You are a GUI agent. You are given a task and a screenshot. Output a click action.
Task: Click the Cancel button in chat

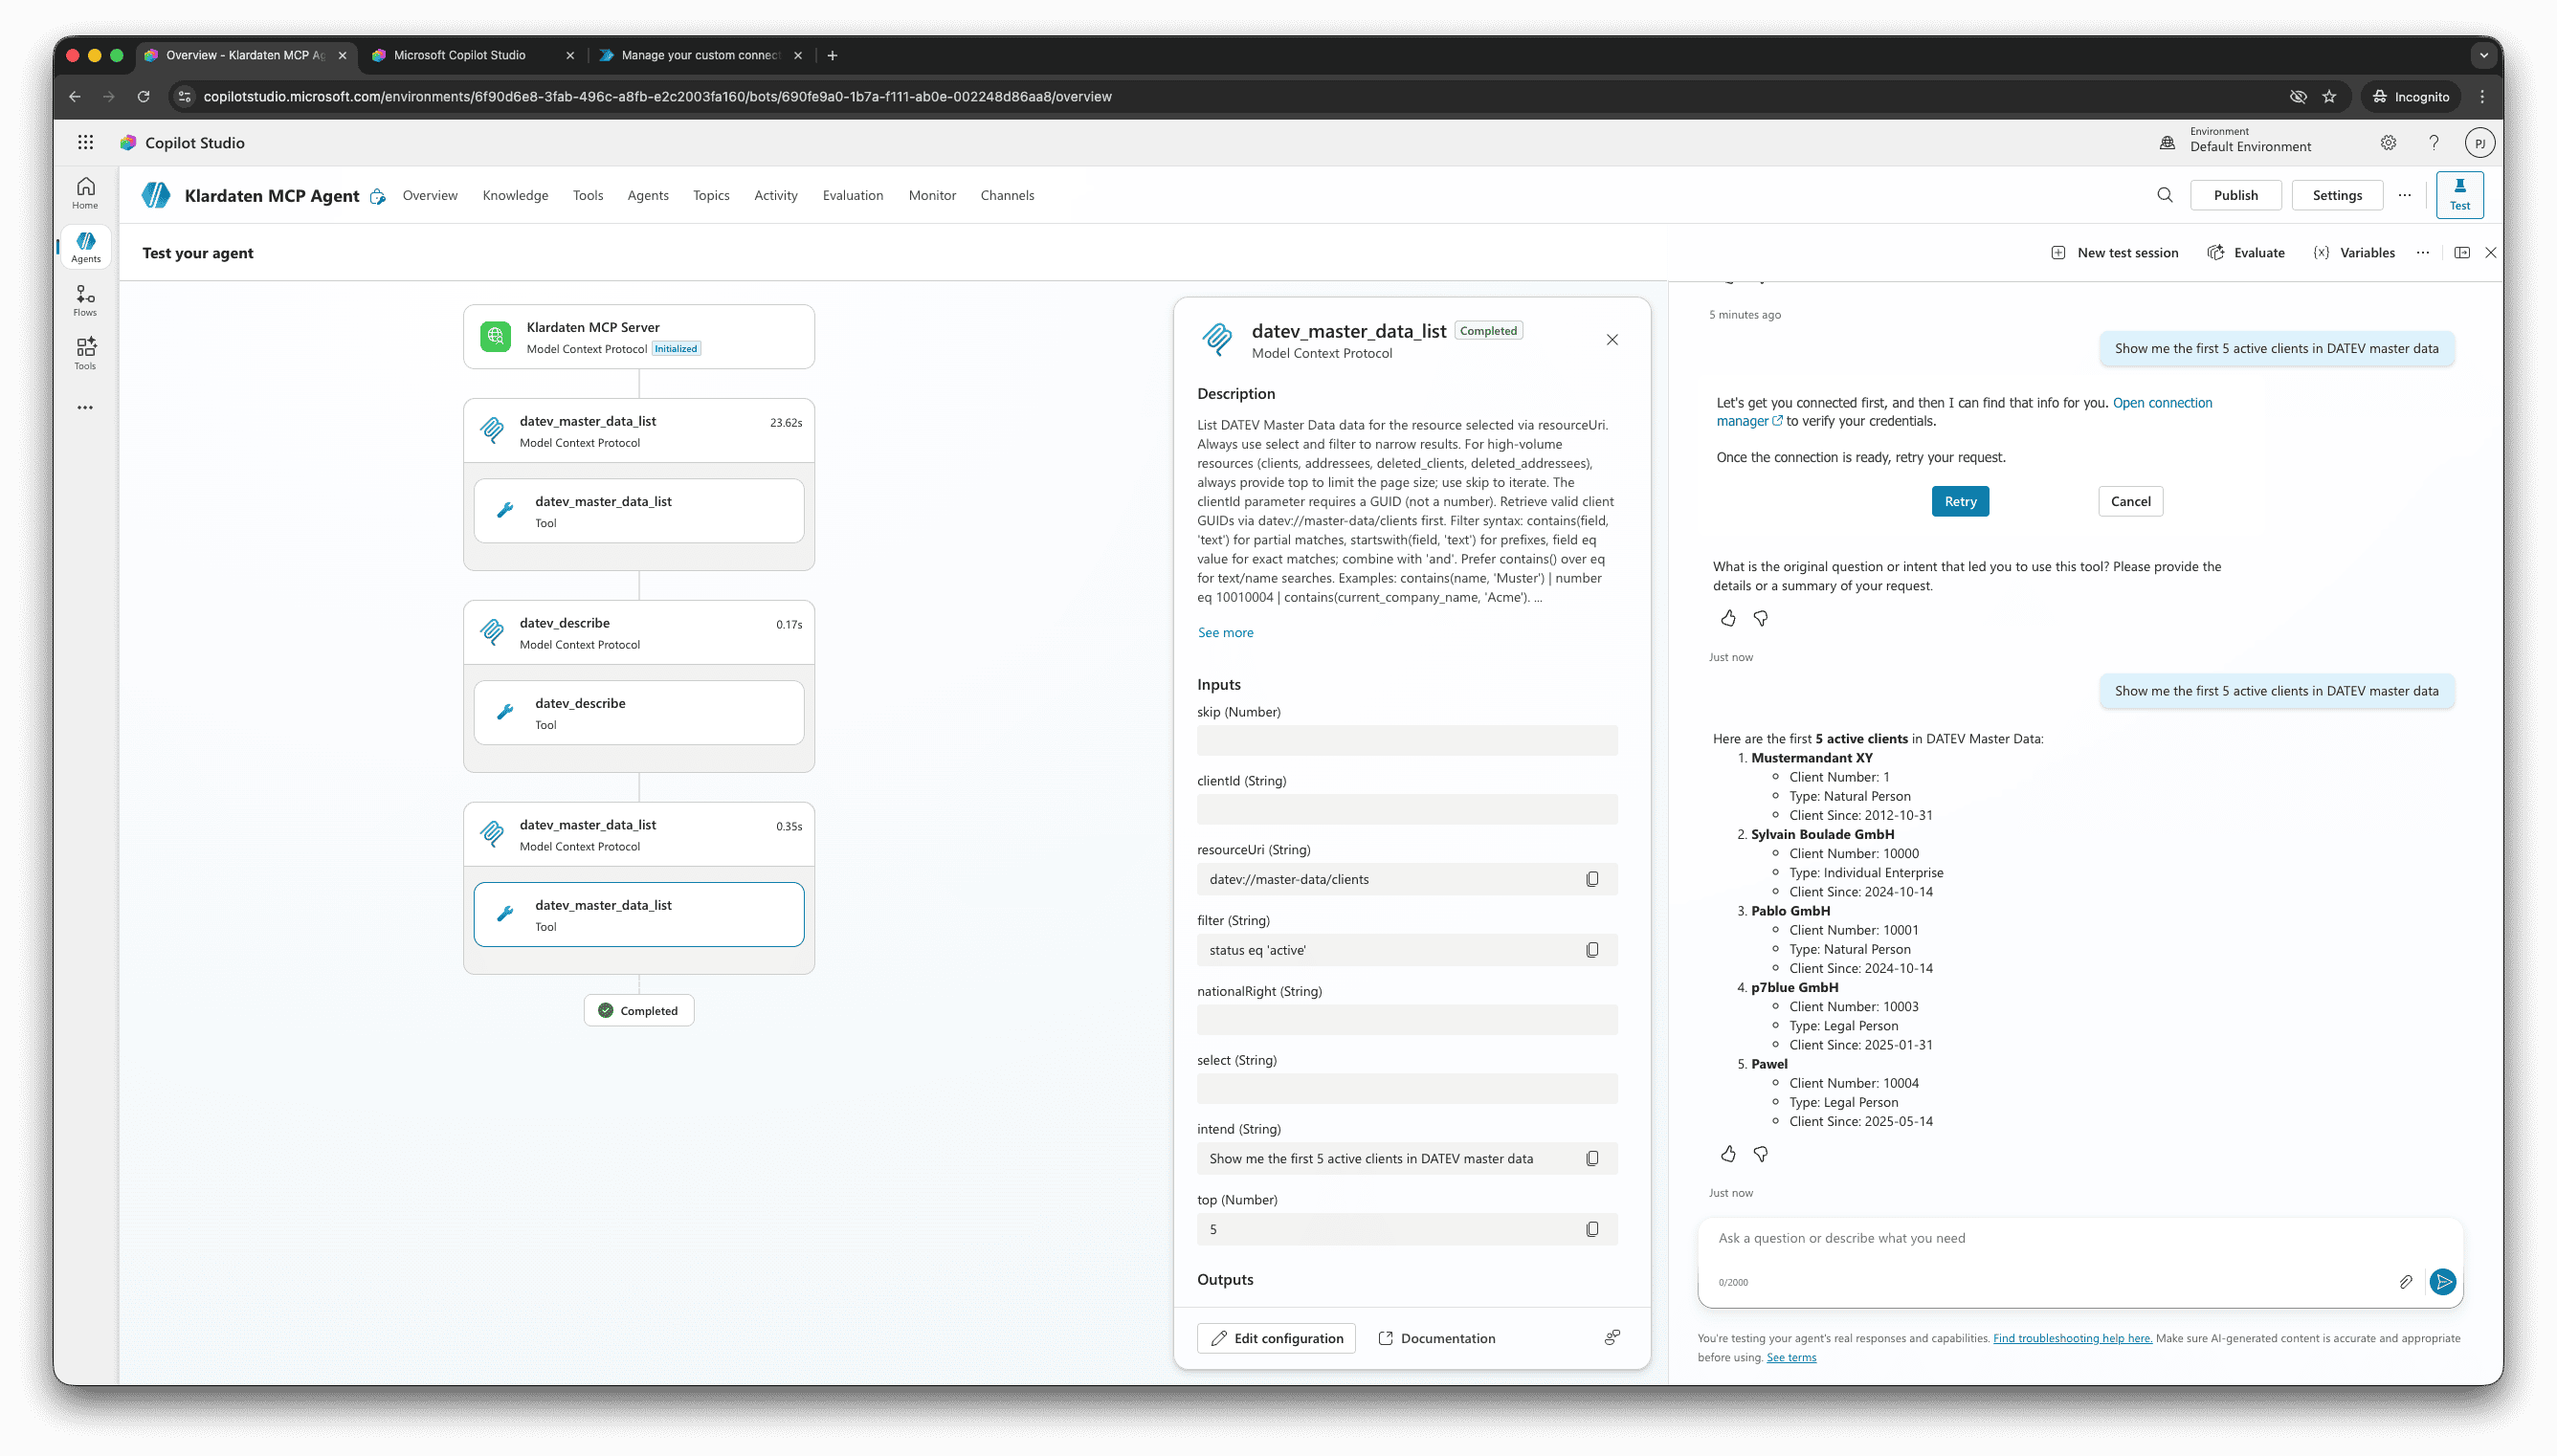[2130, 501]
